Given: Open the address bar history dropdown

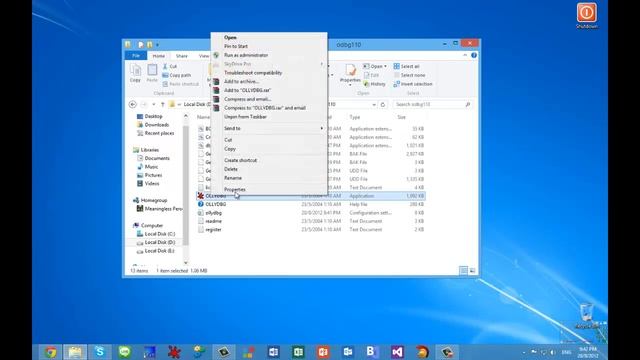Looking at the screenshot, I should [374, 104].
